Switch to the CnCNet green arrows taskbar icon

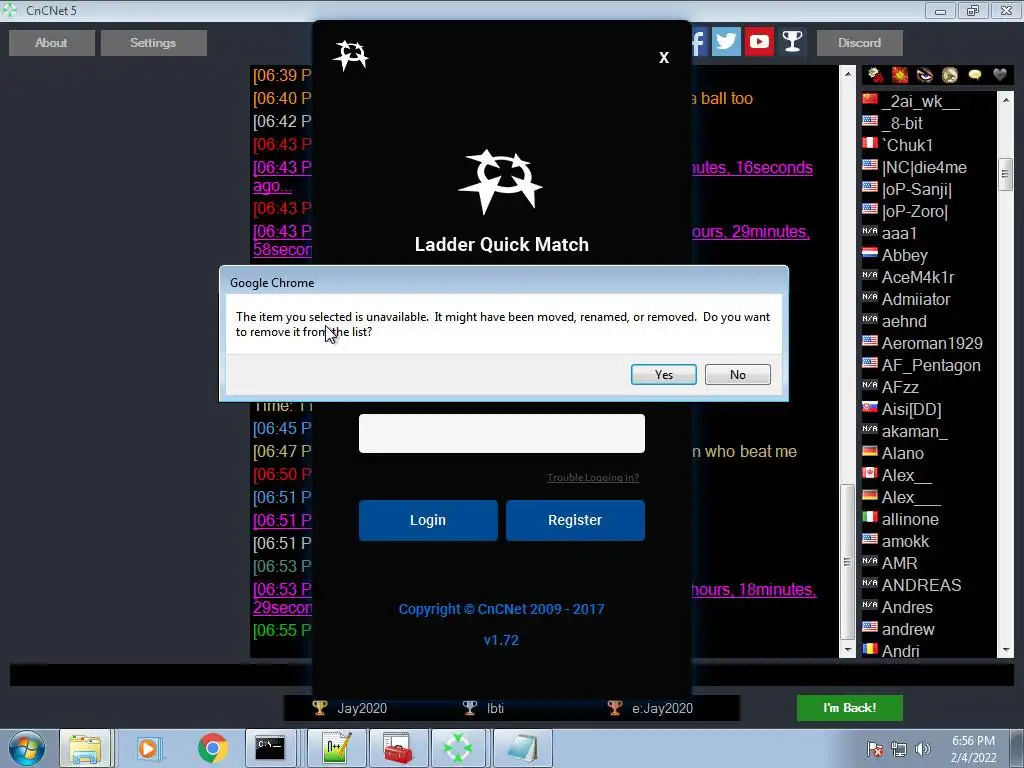pyautogui.click(x=458, y=748)
